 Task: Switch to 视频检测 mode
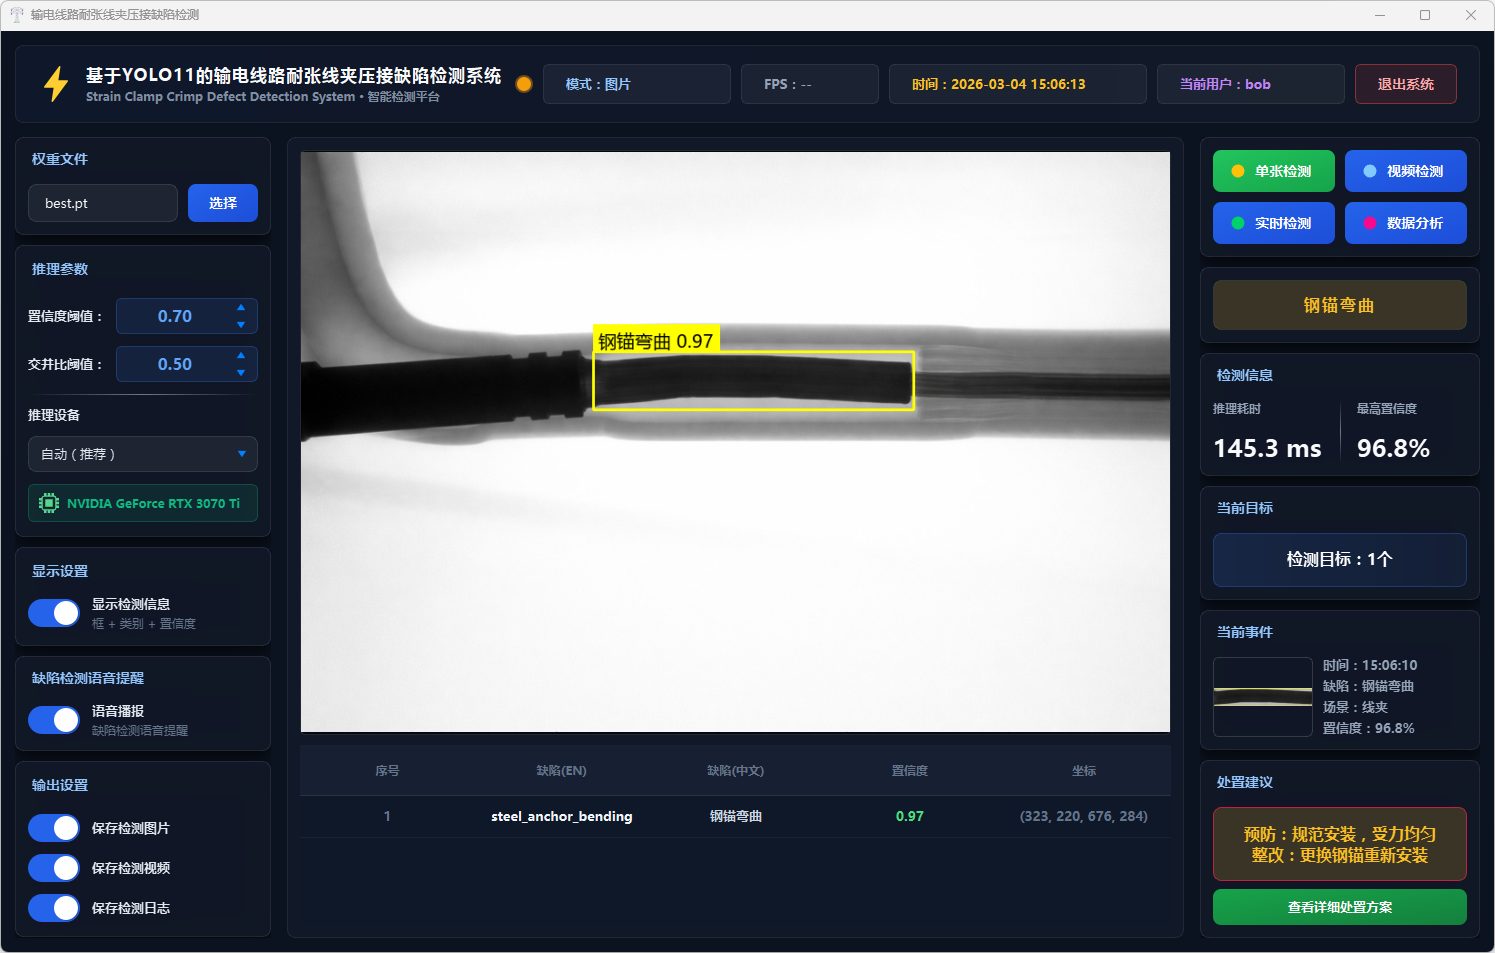[1405, 171]
